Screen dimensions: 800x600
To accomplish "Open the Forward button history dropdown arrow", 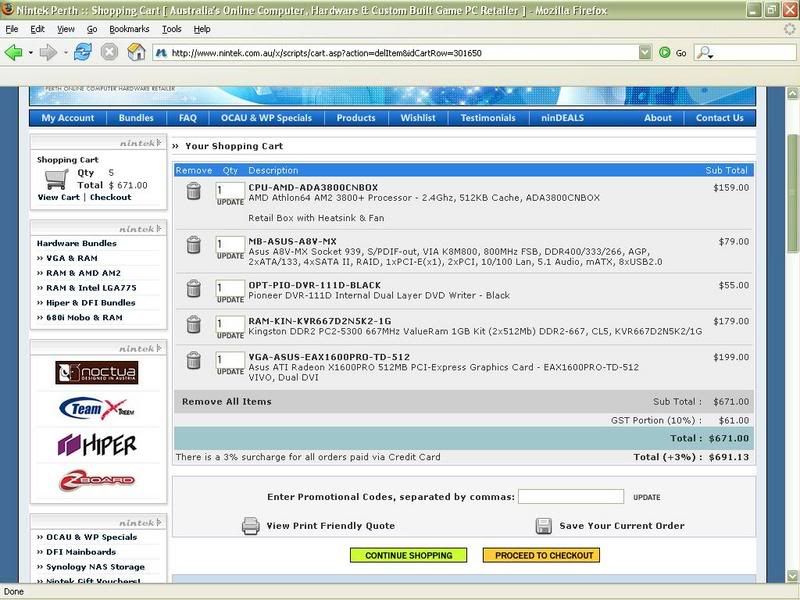I will 65,53.
